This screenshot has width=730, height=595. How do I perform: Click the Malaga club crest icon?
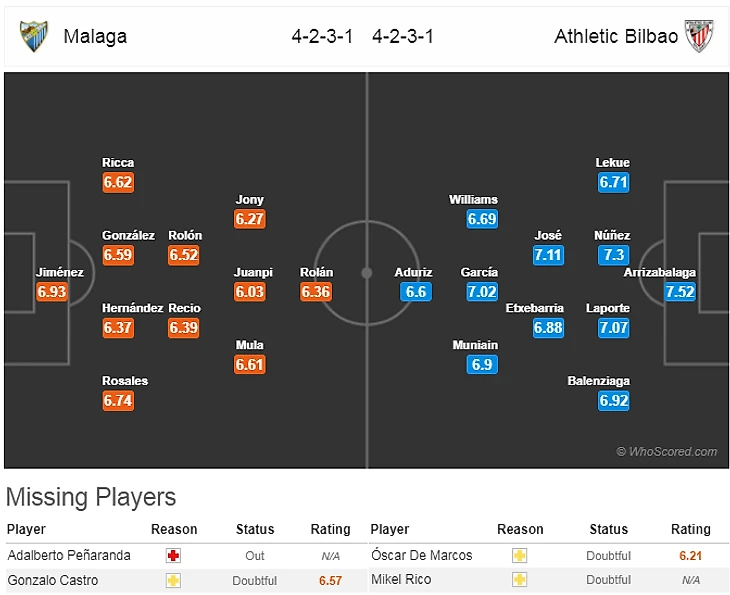(34, 37)
